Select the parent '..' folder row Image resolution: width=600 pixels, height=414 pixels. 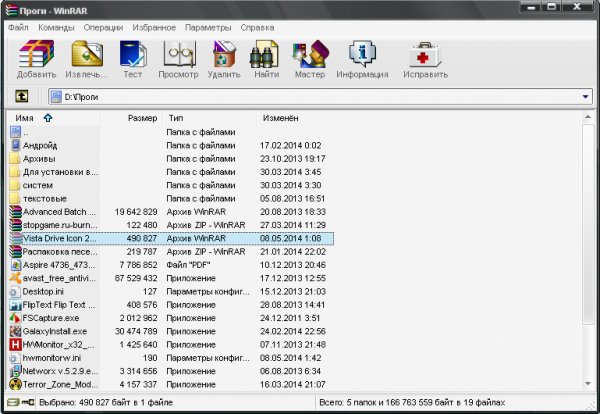(x=171, y=132)
